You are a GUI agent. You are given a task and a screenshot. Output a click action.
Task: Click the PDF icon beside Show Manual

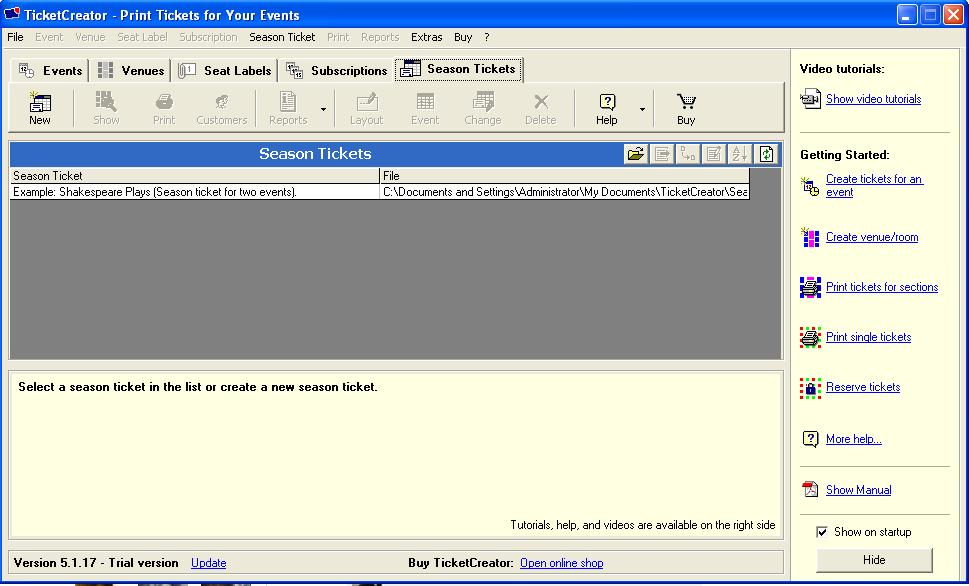810,490
